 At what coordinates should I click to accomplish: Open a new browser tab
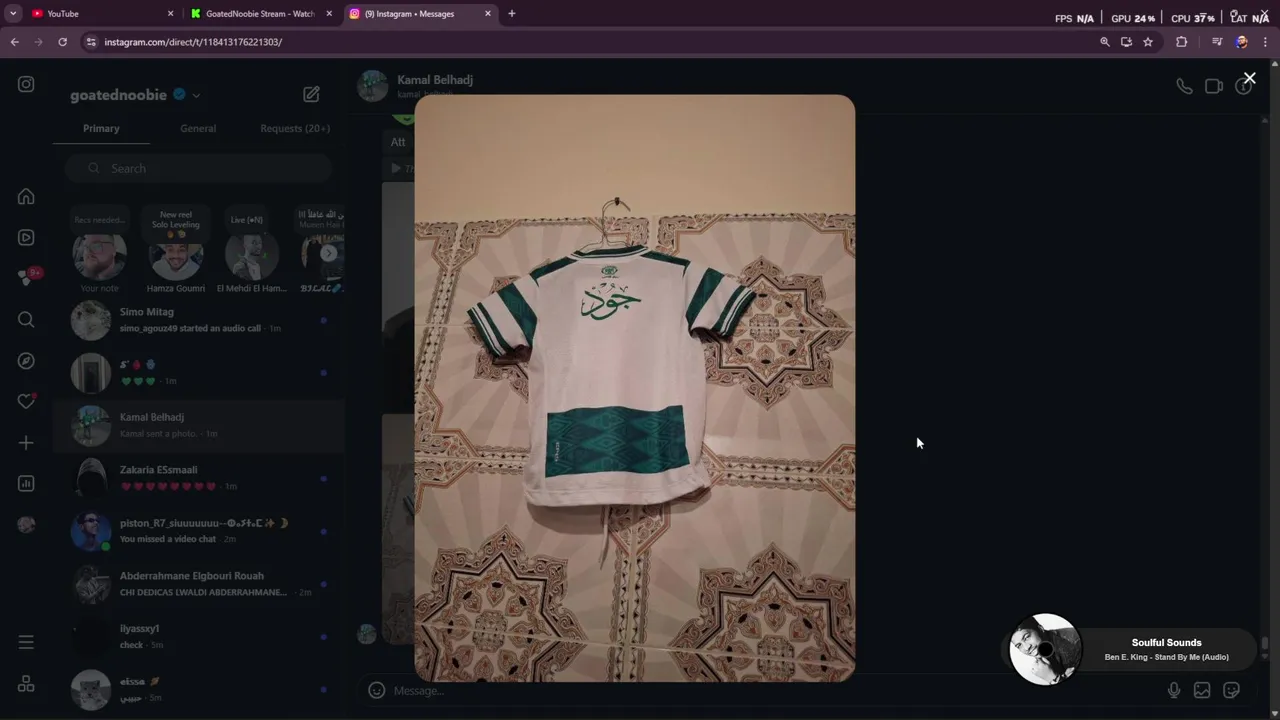click(512, 14)
